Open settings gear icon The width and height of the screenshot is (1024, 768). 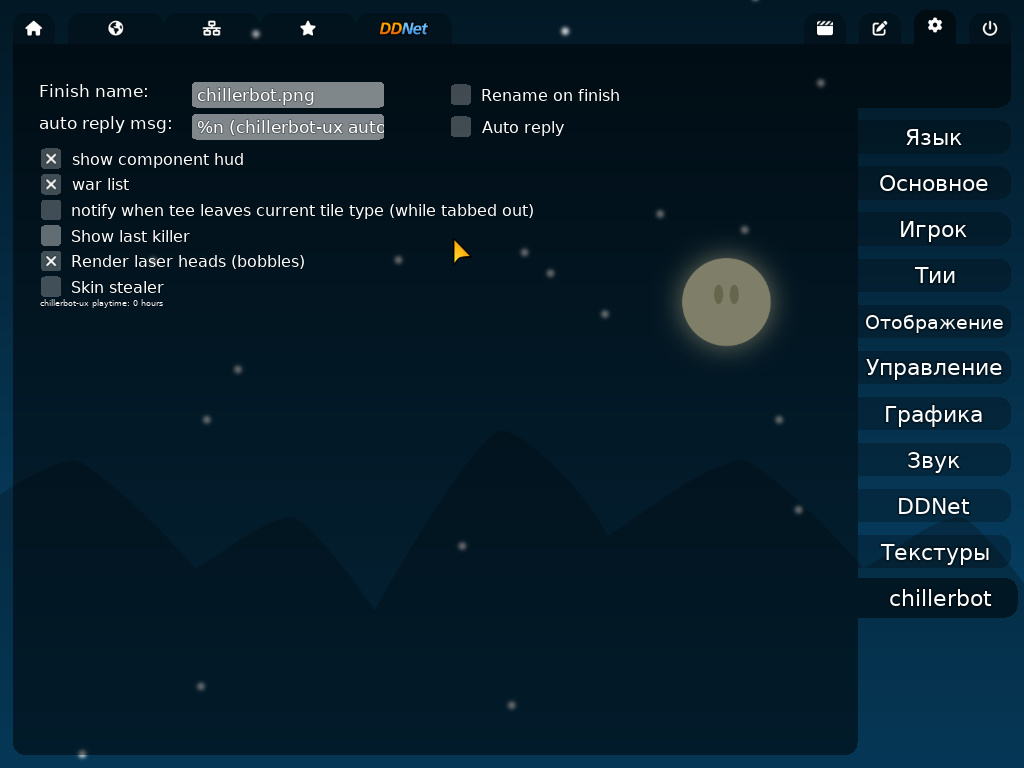coord(935,26)
